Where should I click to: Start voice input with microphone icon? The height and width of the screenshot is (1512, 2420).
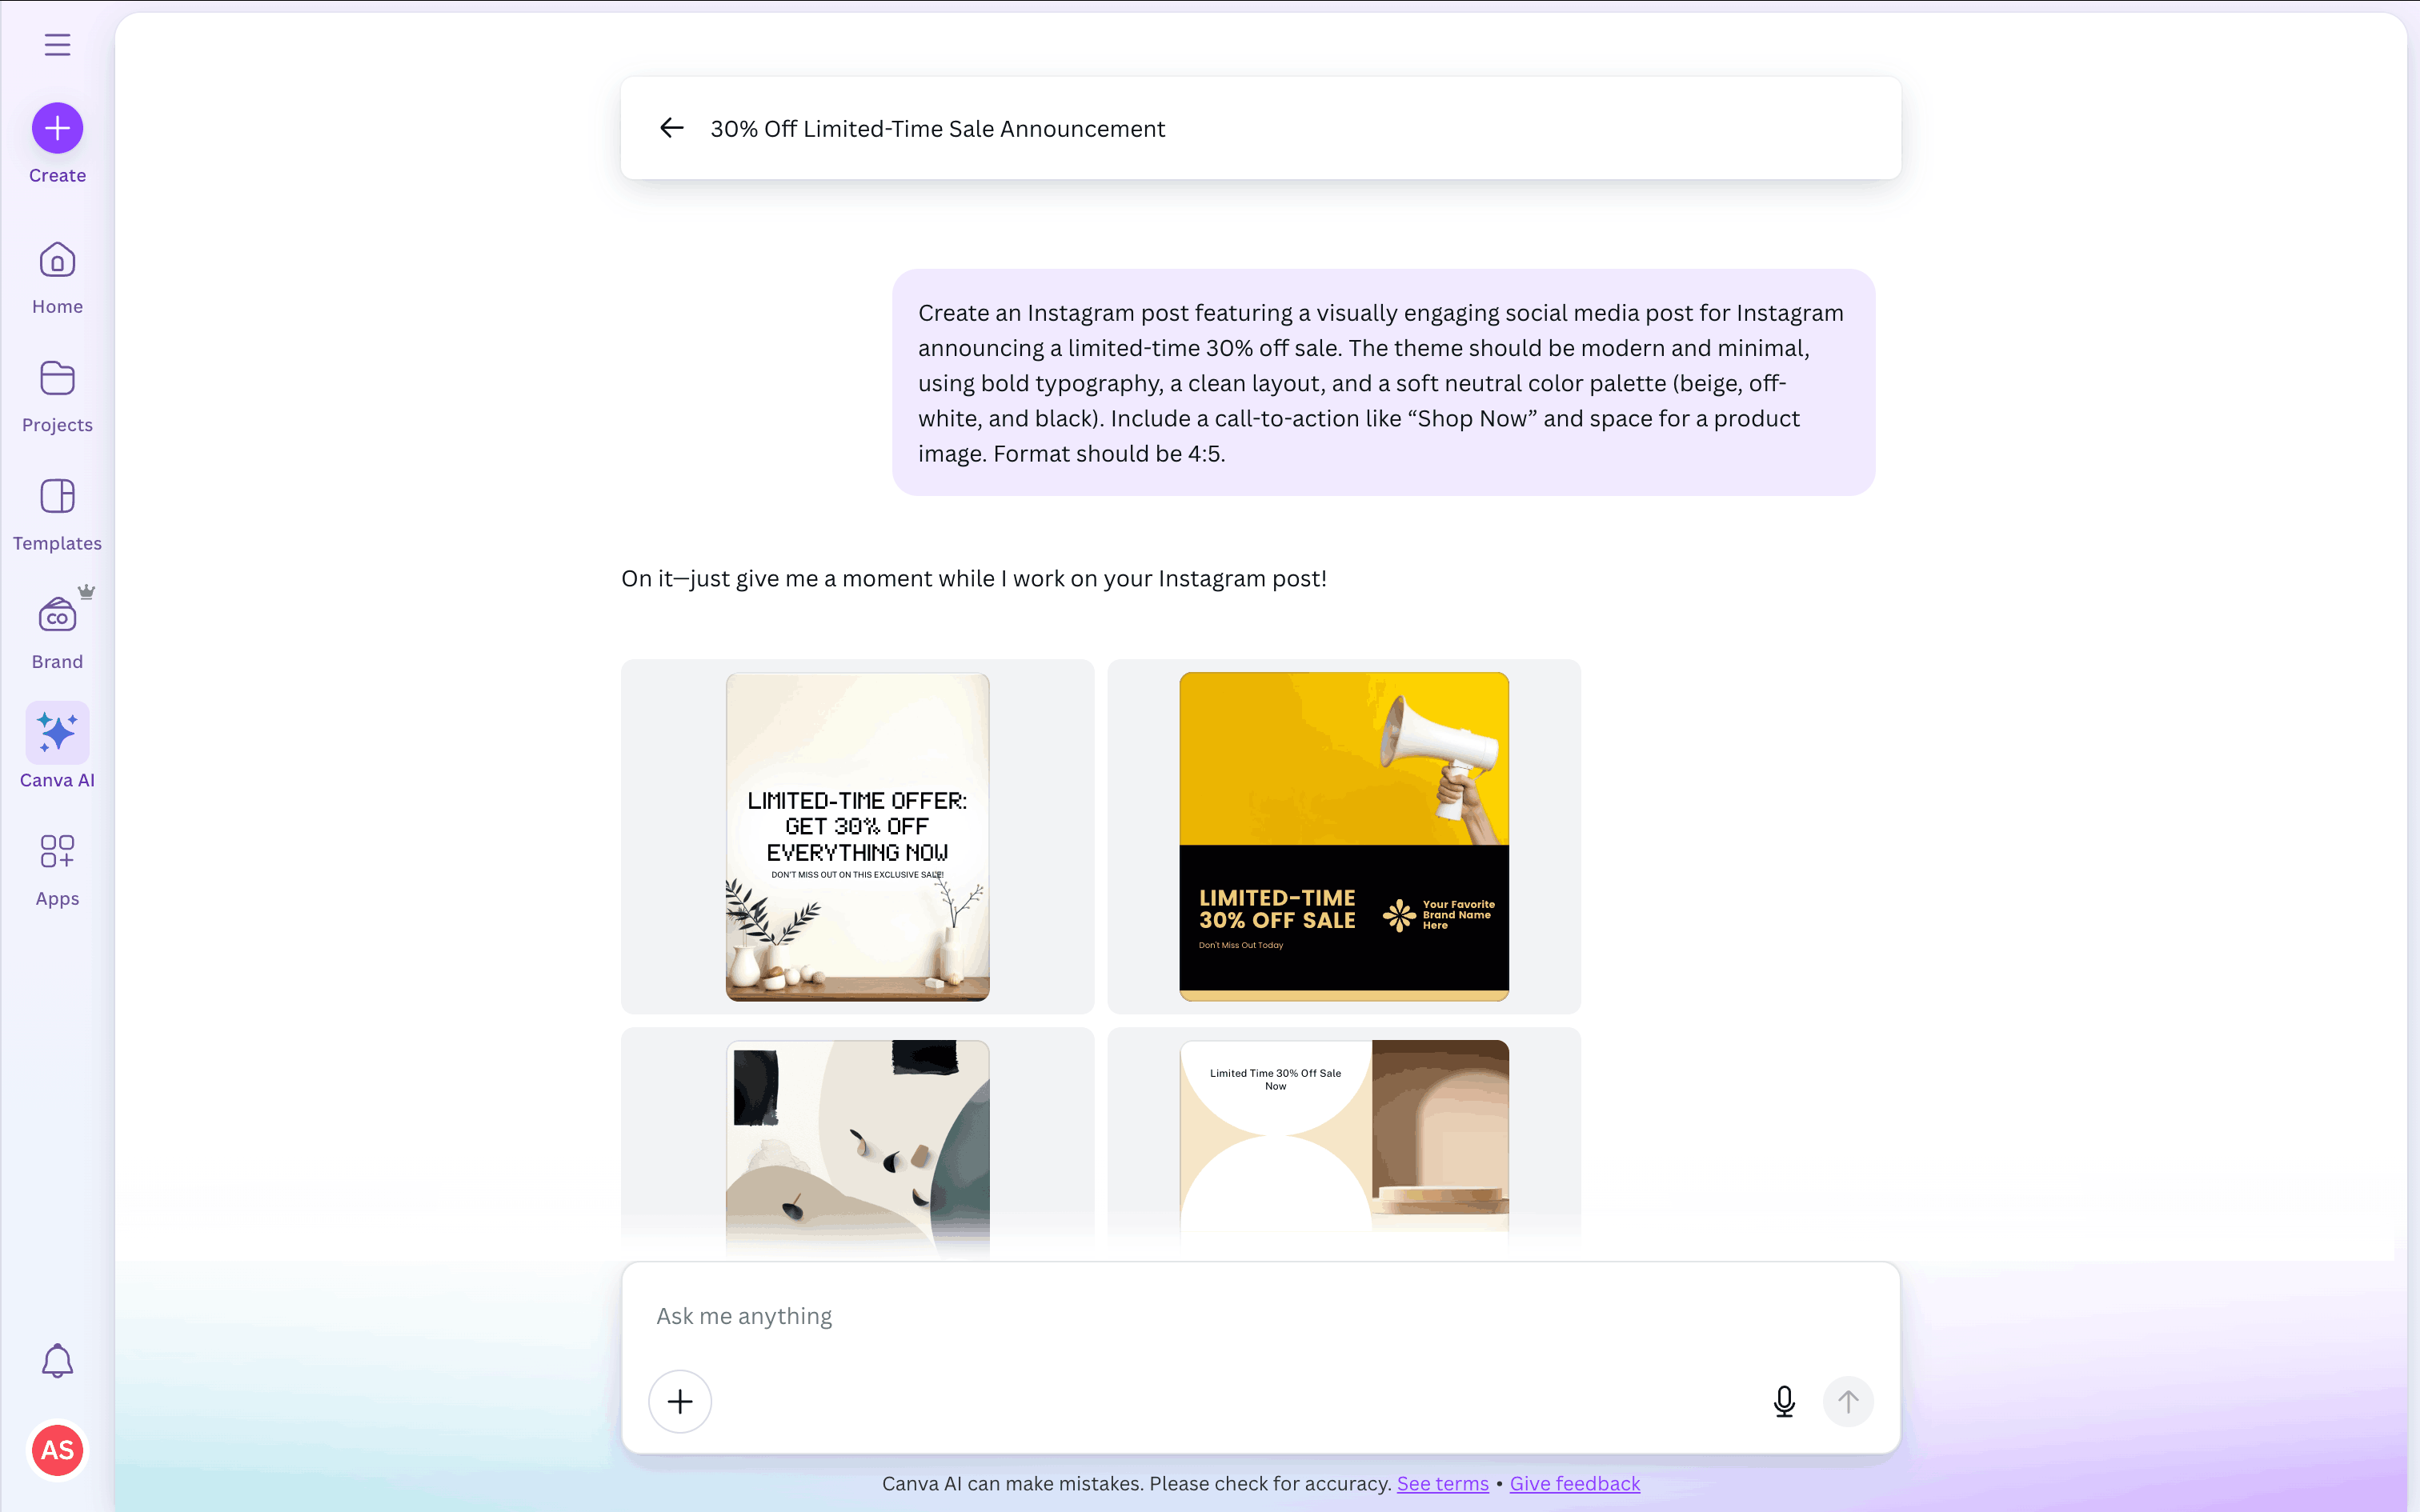(1784, 1401)
